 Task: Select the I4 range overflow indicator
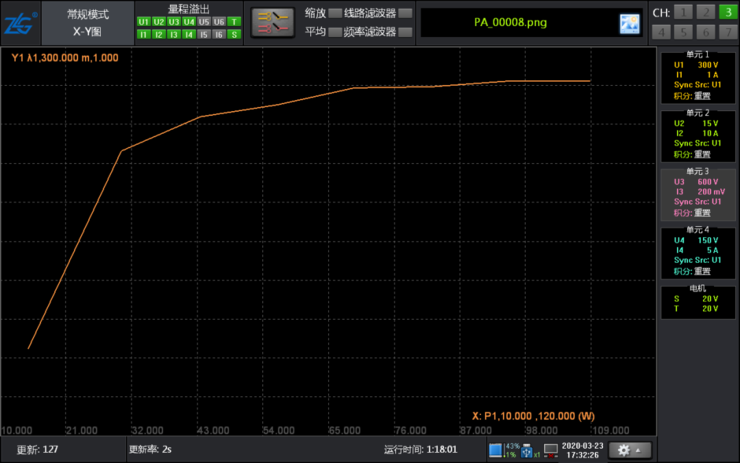189,34
